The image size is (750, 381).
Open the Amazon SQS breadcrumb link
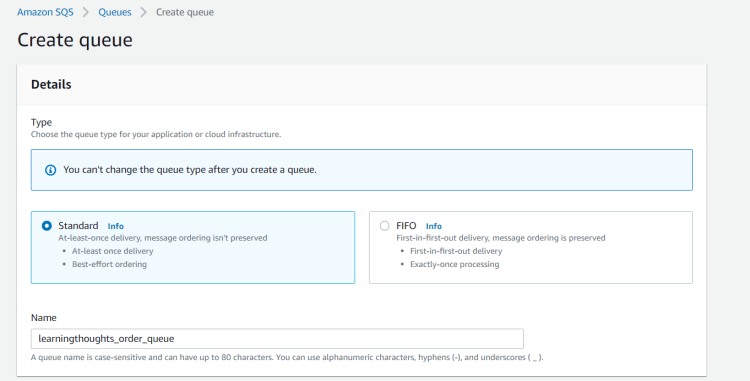point(45,12)
